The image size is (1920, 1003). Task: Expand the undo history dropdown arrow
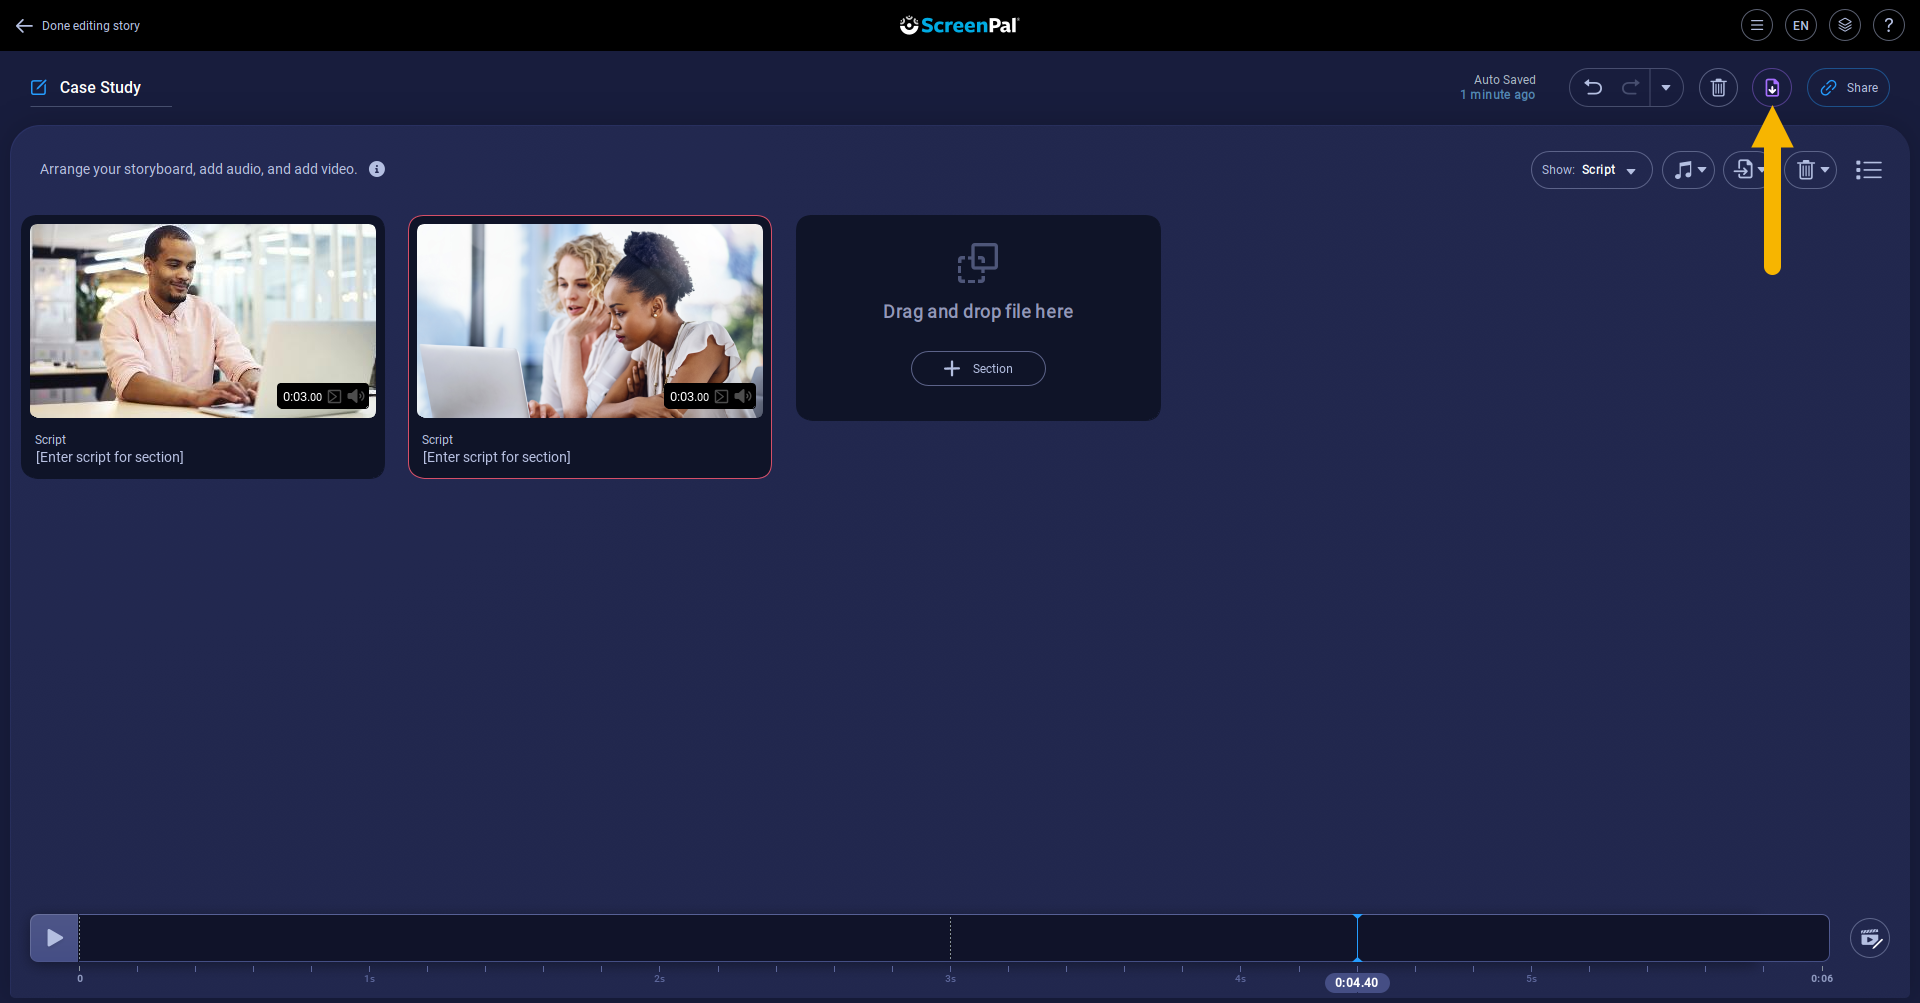(1666, 88)
